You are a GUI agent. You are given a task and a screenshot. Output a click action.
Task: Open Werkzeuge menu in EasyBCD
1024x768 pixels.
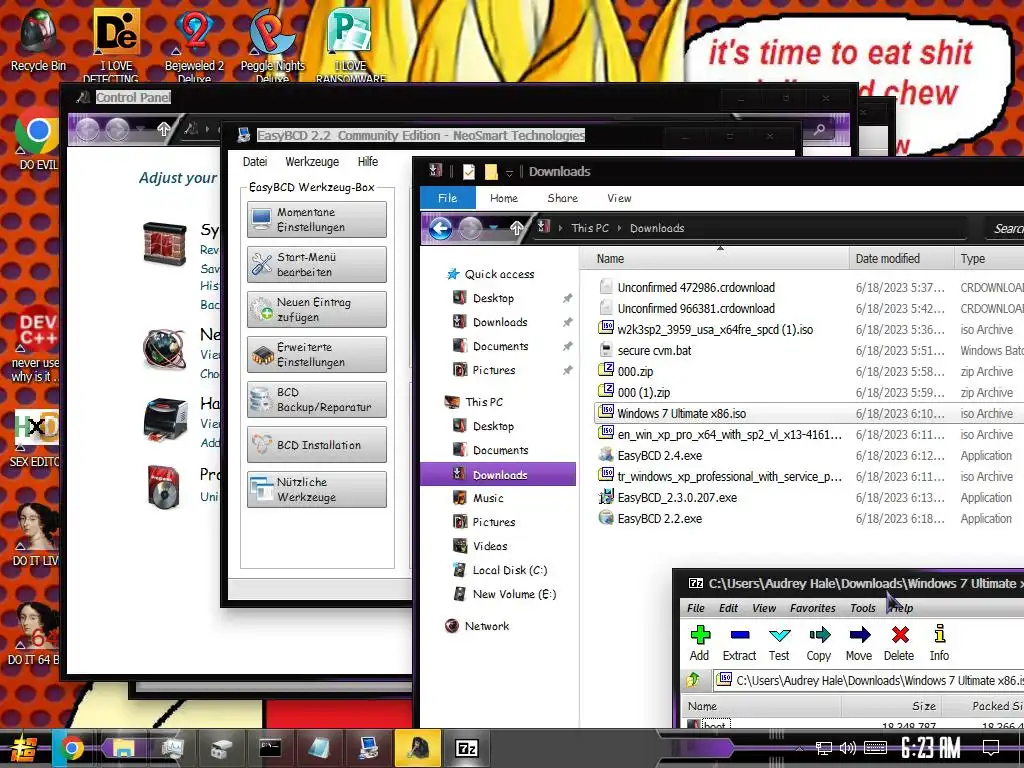pyautogui.click(x=312, y=162)
